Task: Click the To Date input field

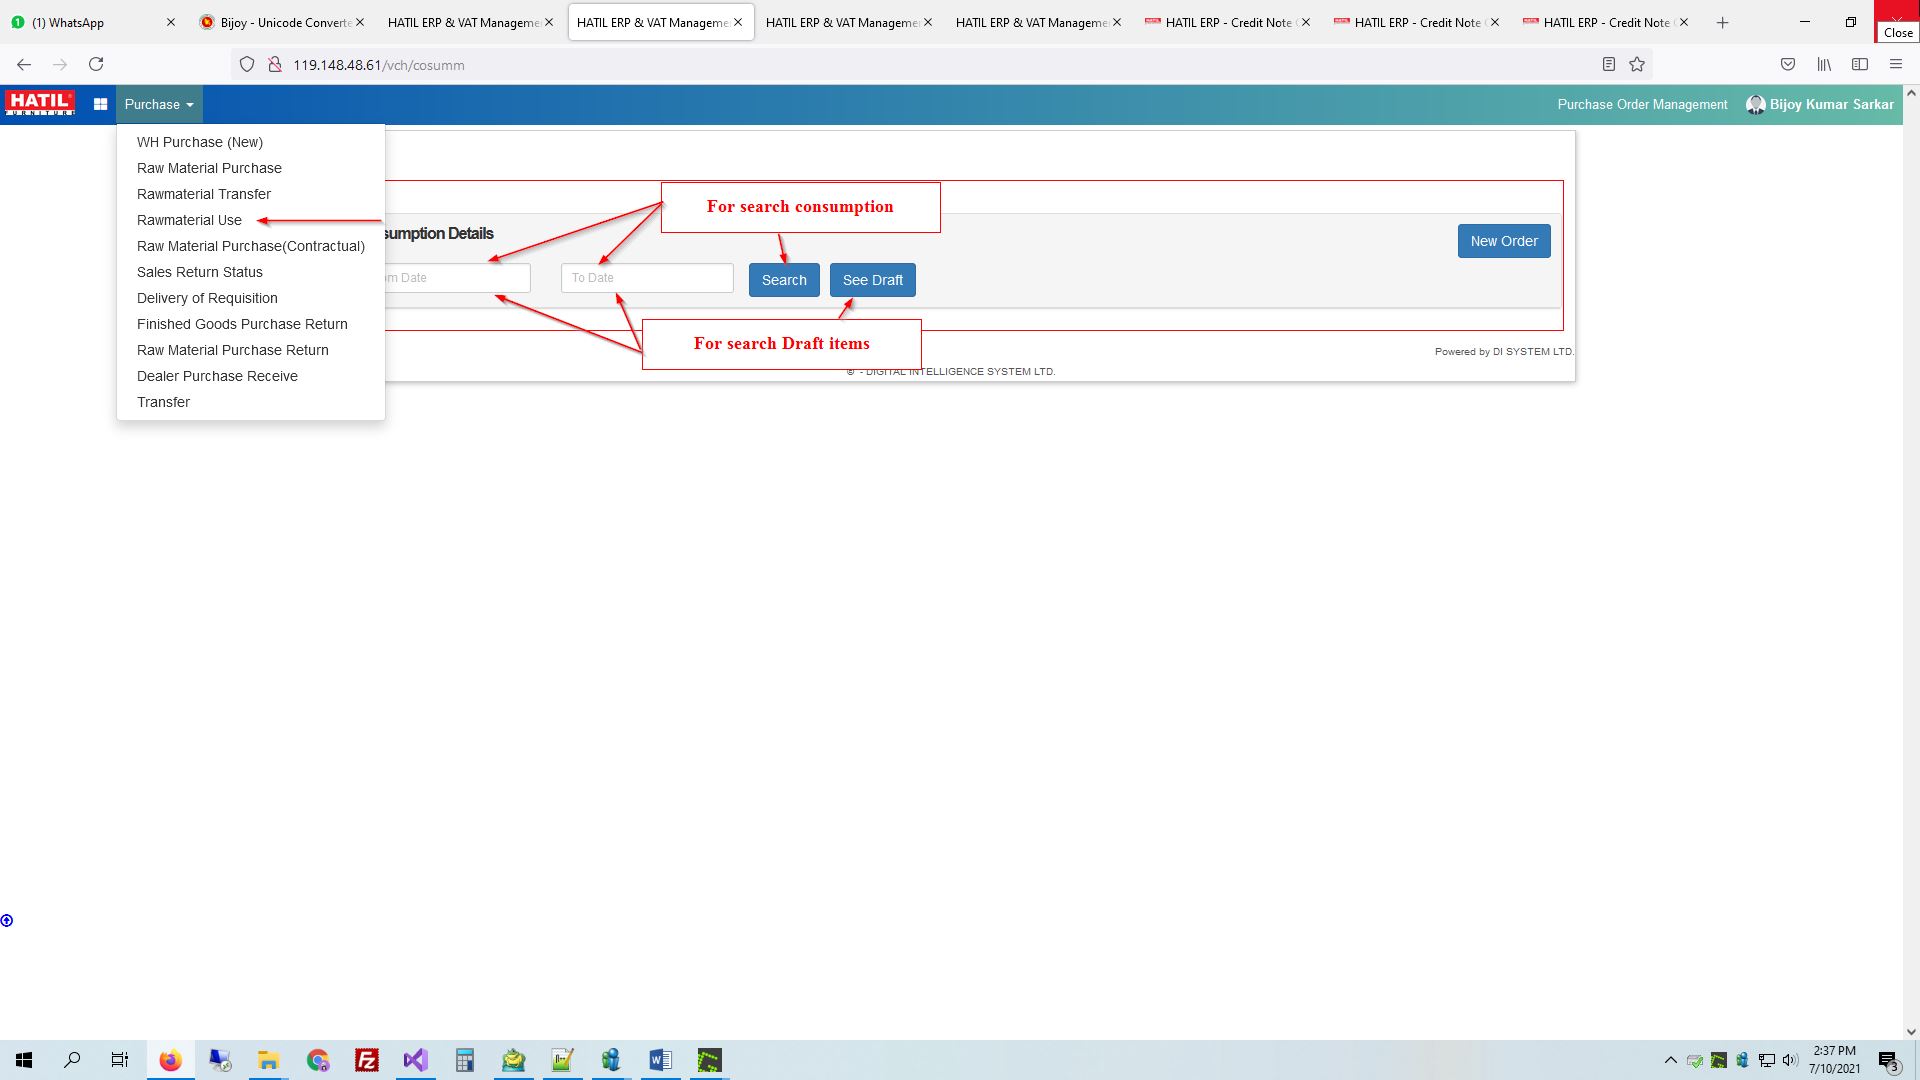Action: (x=646, y=278)
